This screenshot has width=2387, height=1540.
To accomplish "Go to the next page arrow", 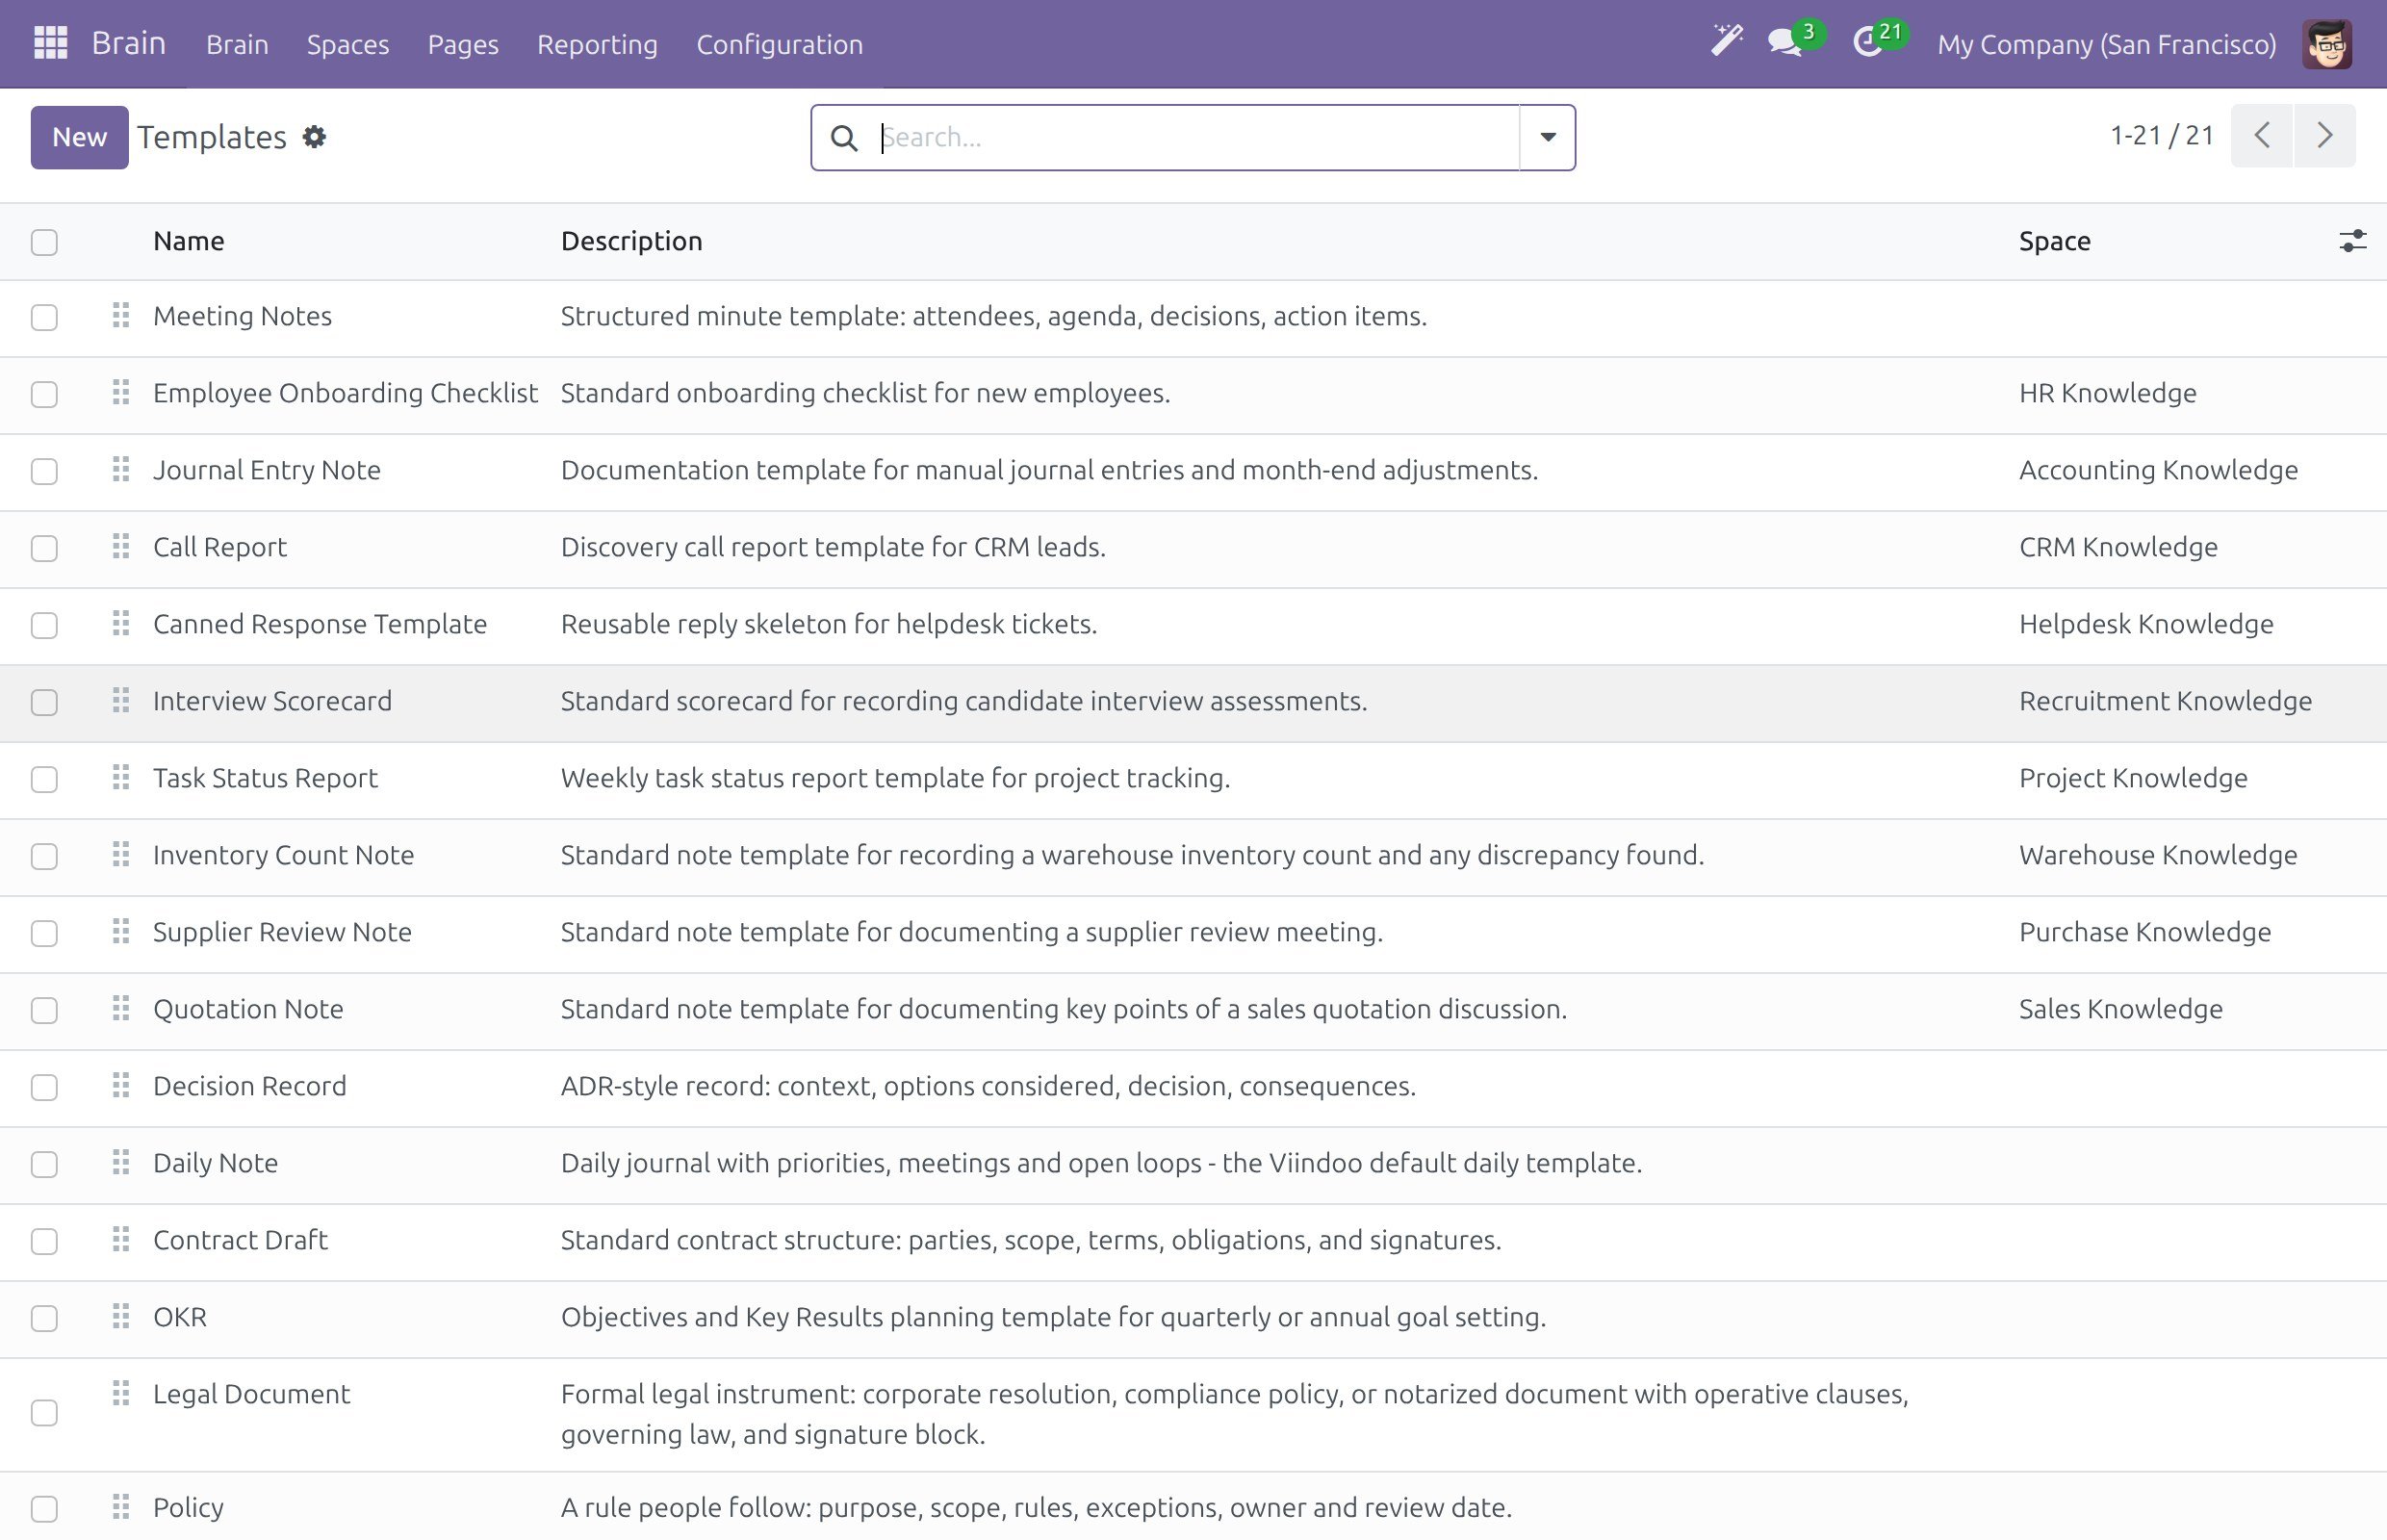I will point(2325,136).
